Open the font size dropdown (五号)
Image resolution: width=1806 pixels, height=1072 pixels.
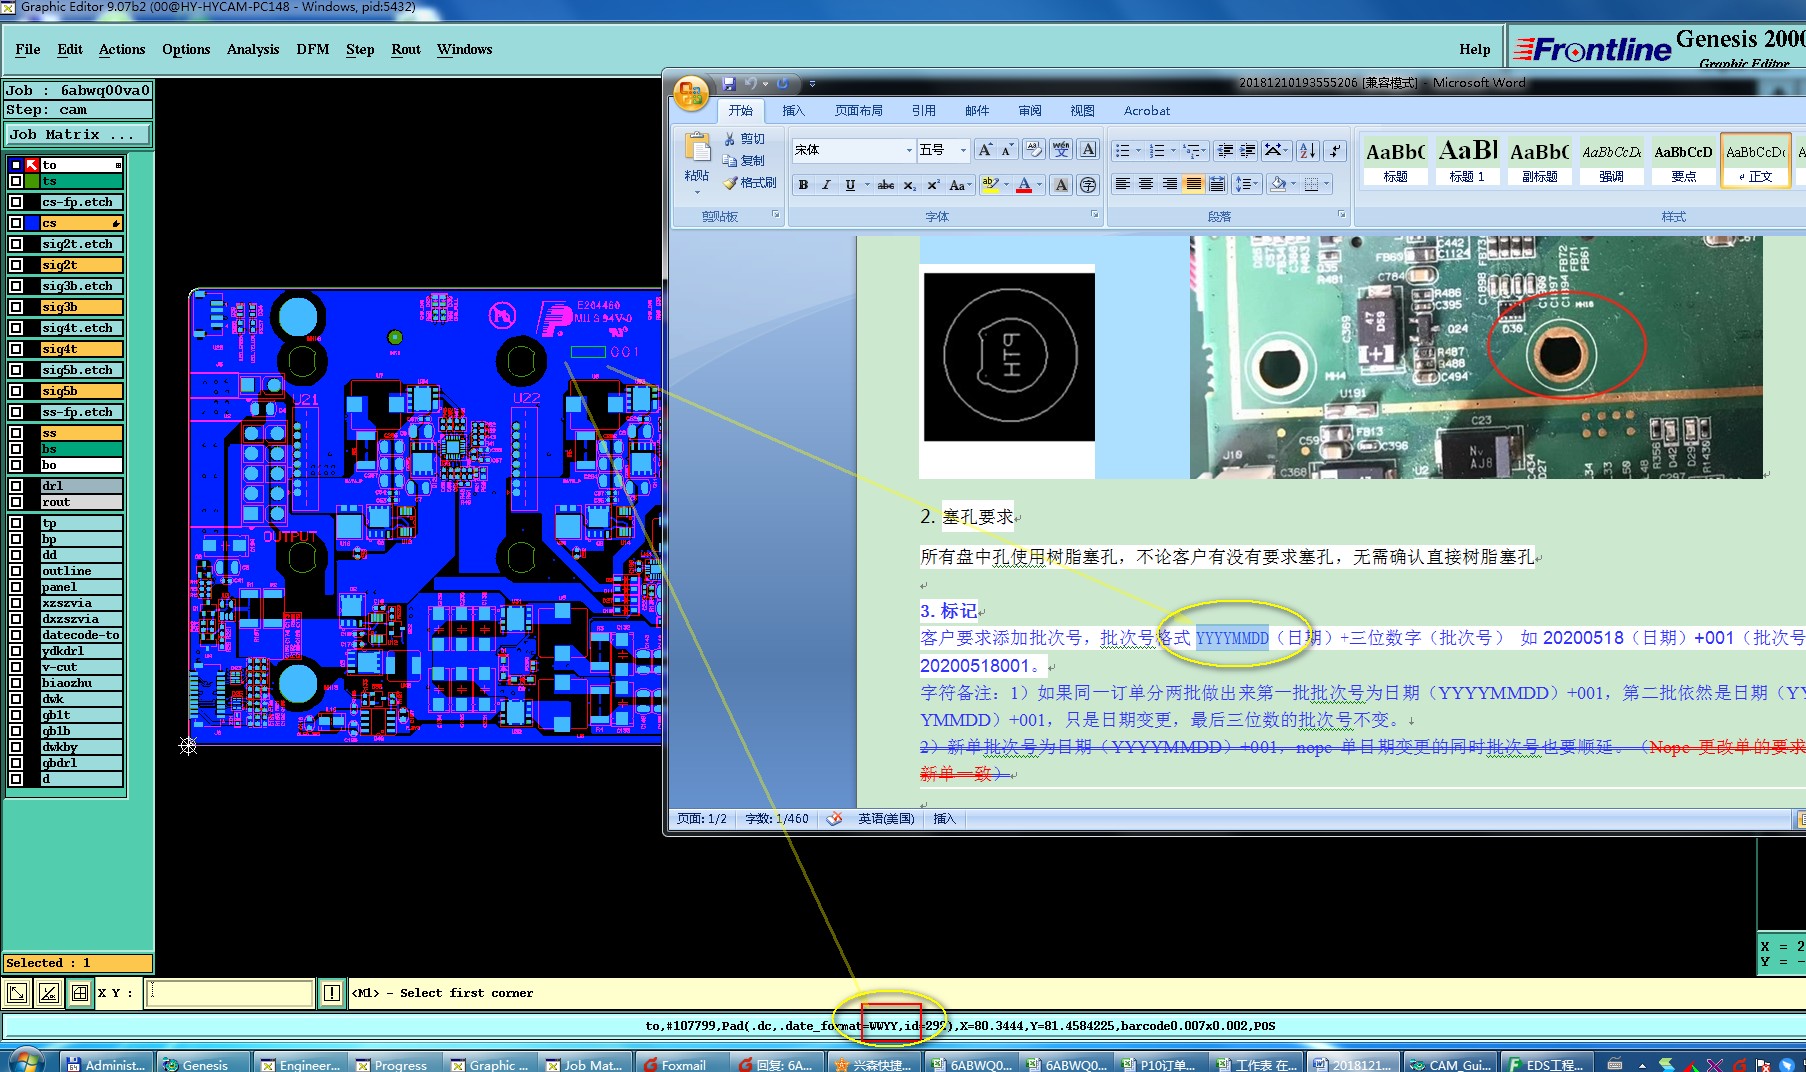tap(963, 150)
